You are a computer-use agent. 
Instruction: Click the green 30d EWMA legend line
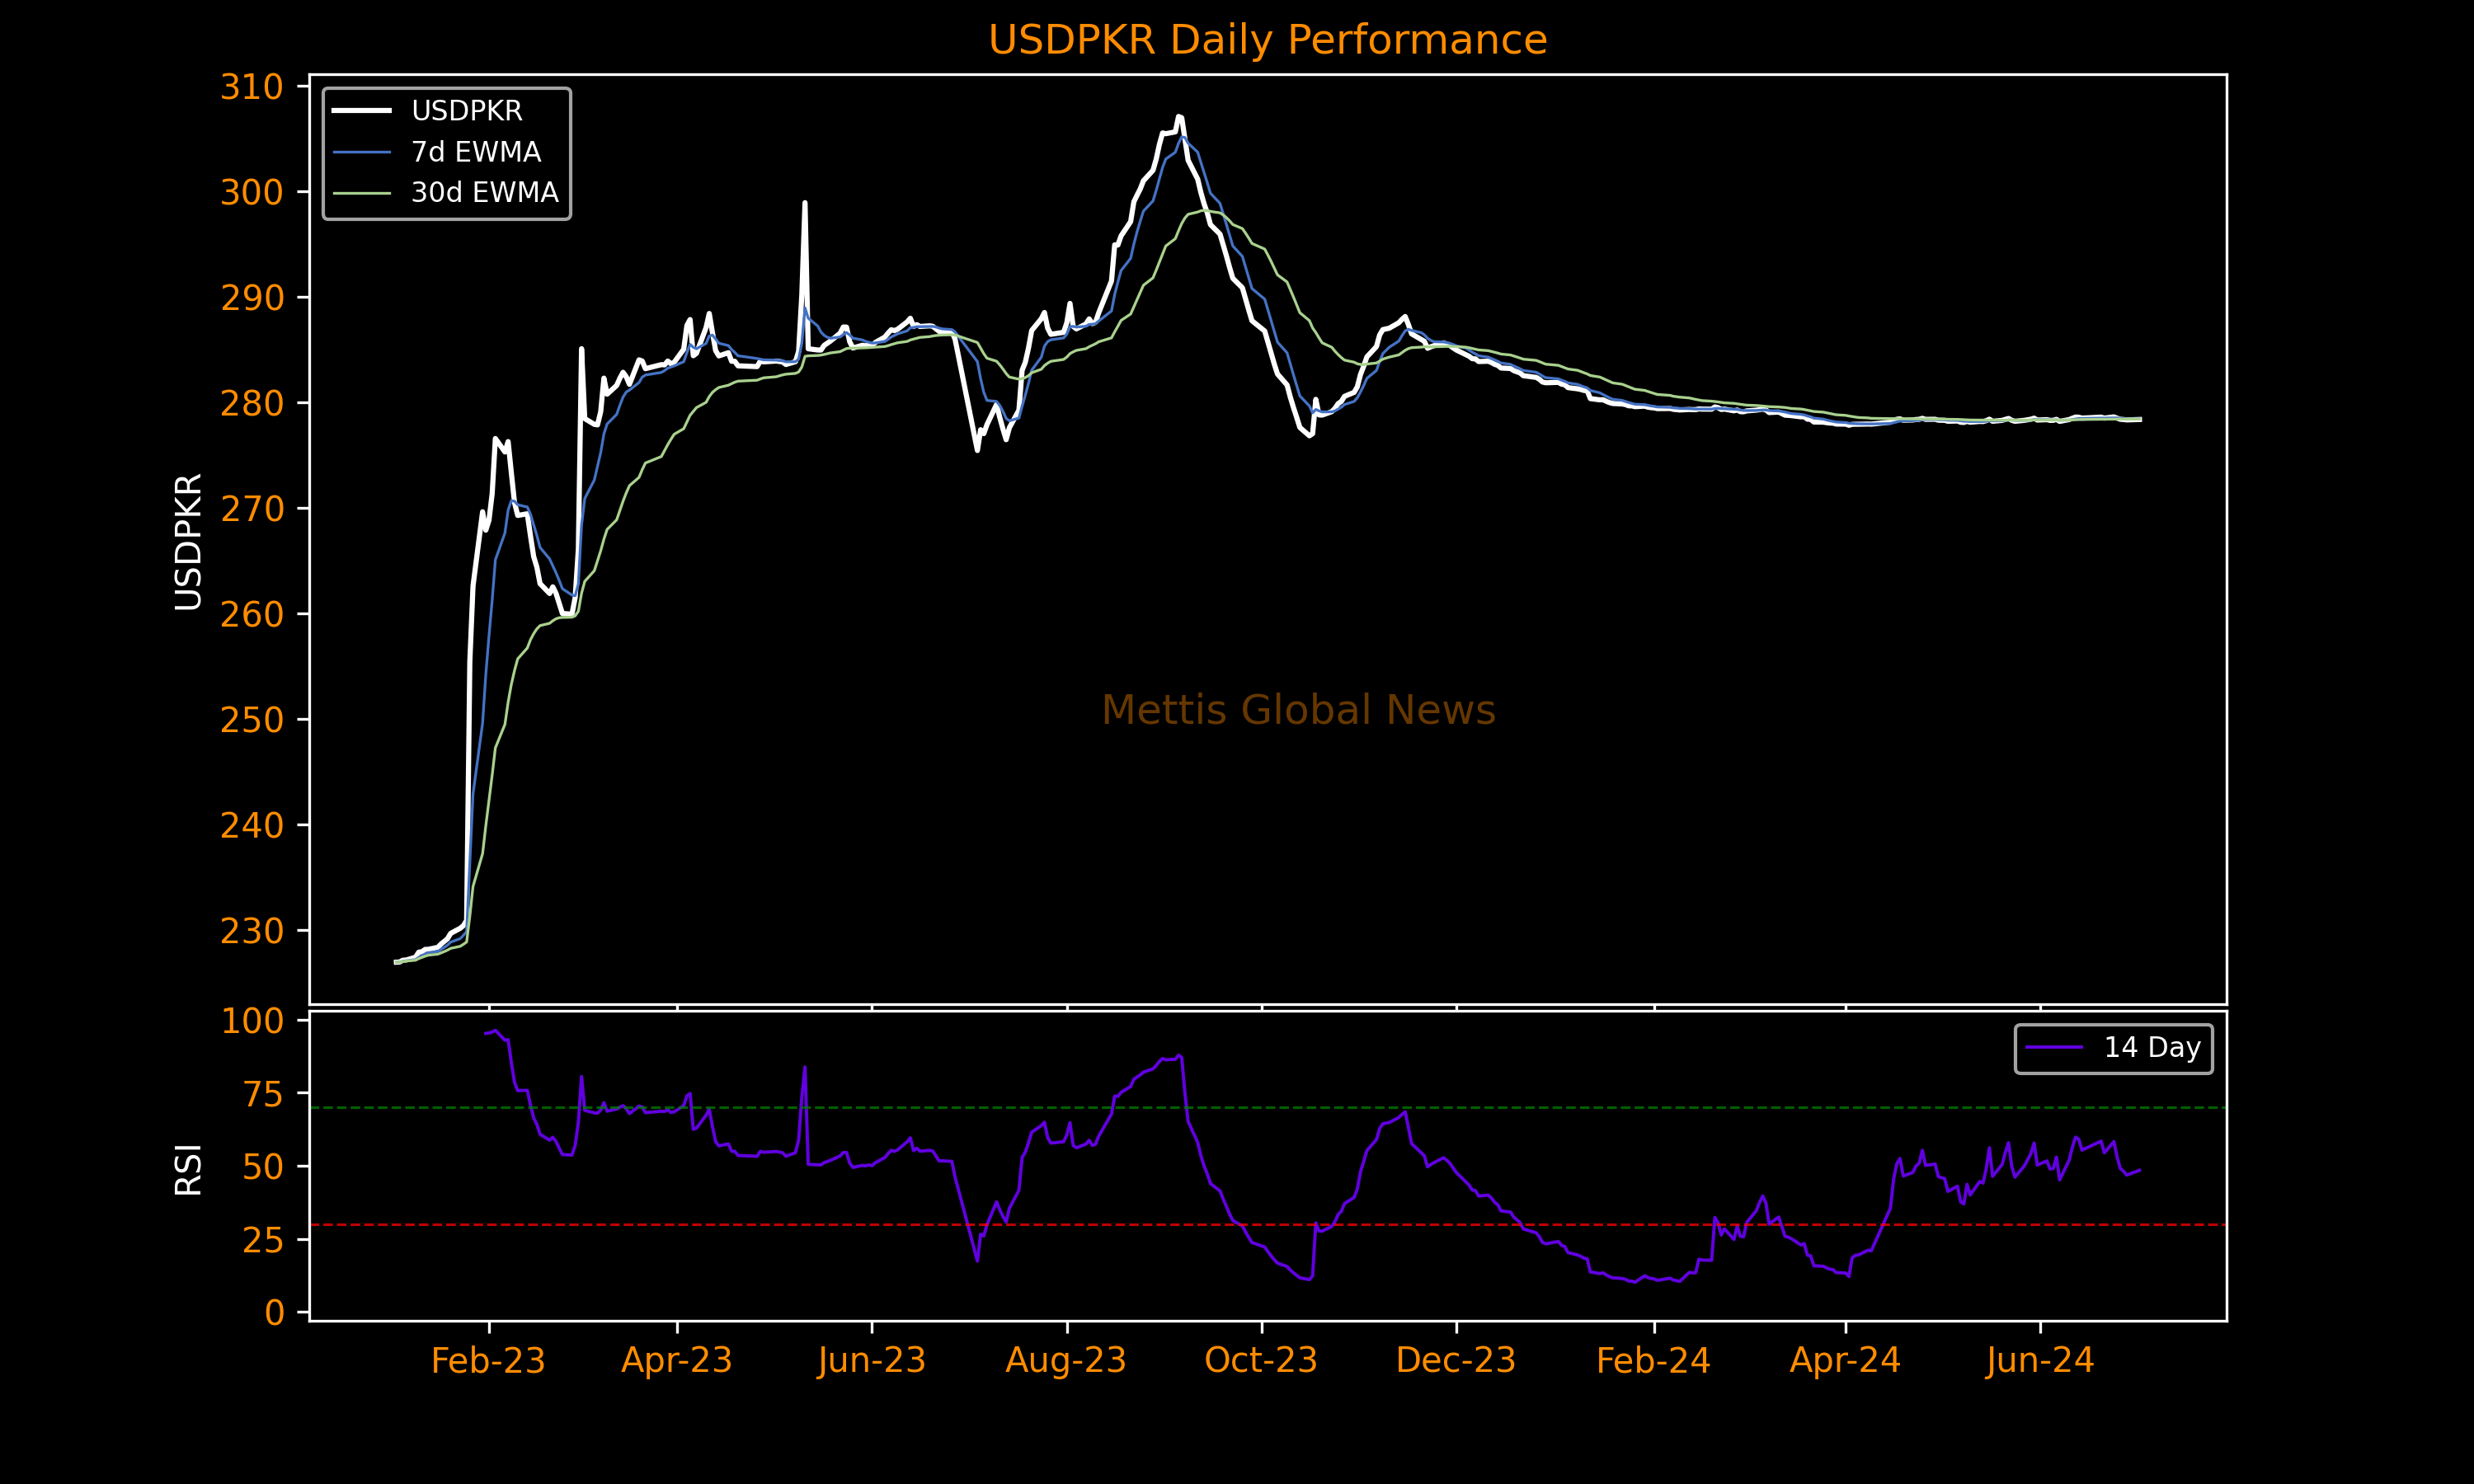coord(361,192)
